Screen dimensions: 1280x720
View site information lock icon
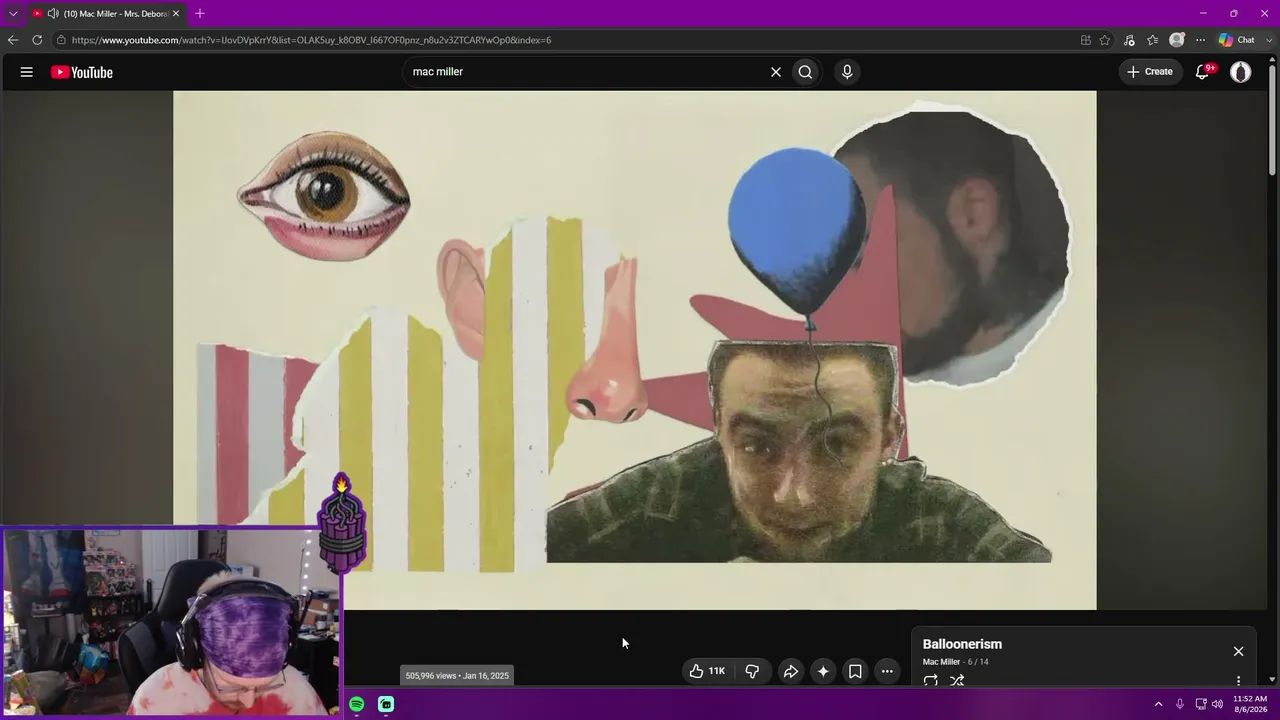61,40
